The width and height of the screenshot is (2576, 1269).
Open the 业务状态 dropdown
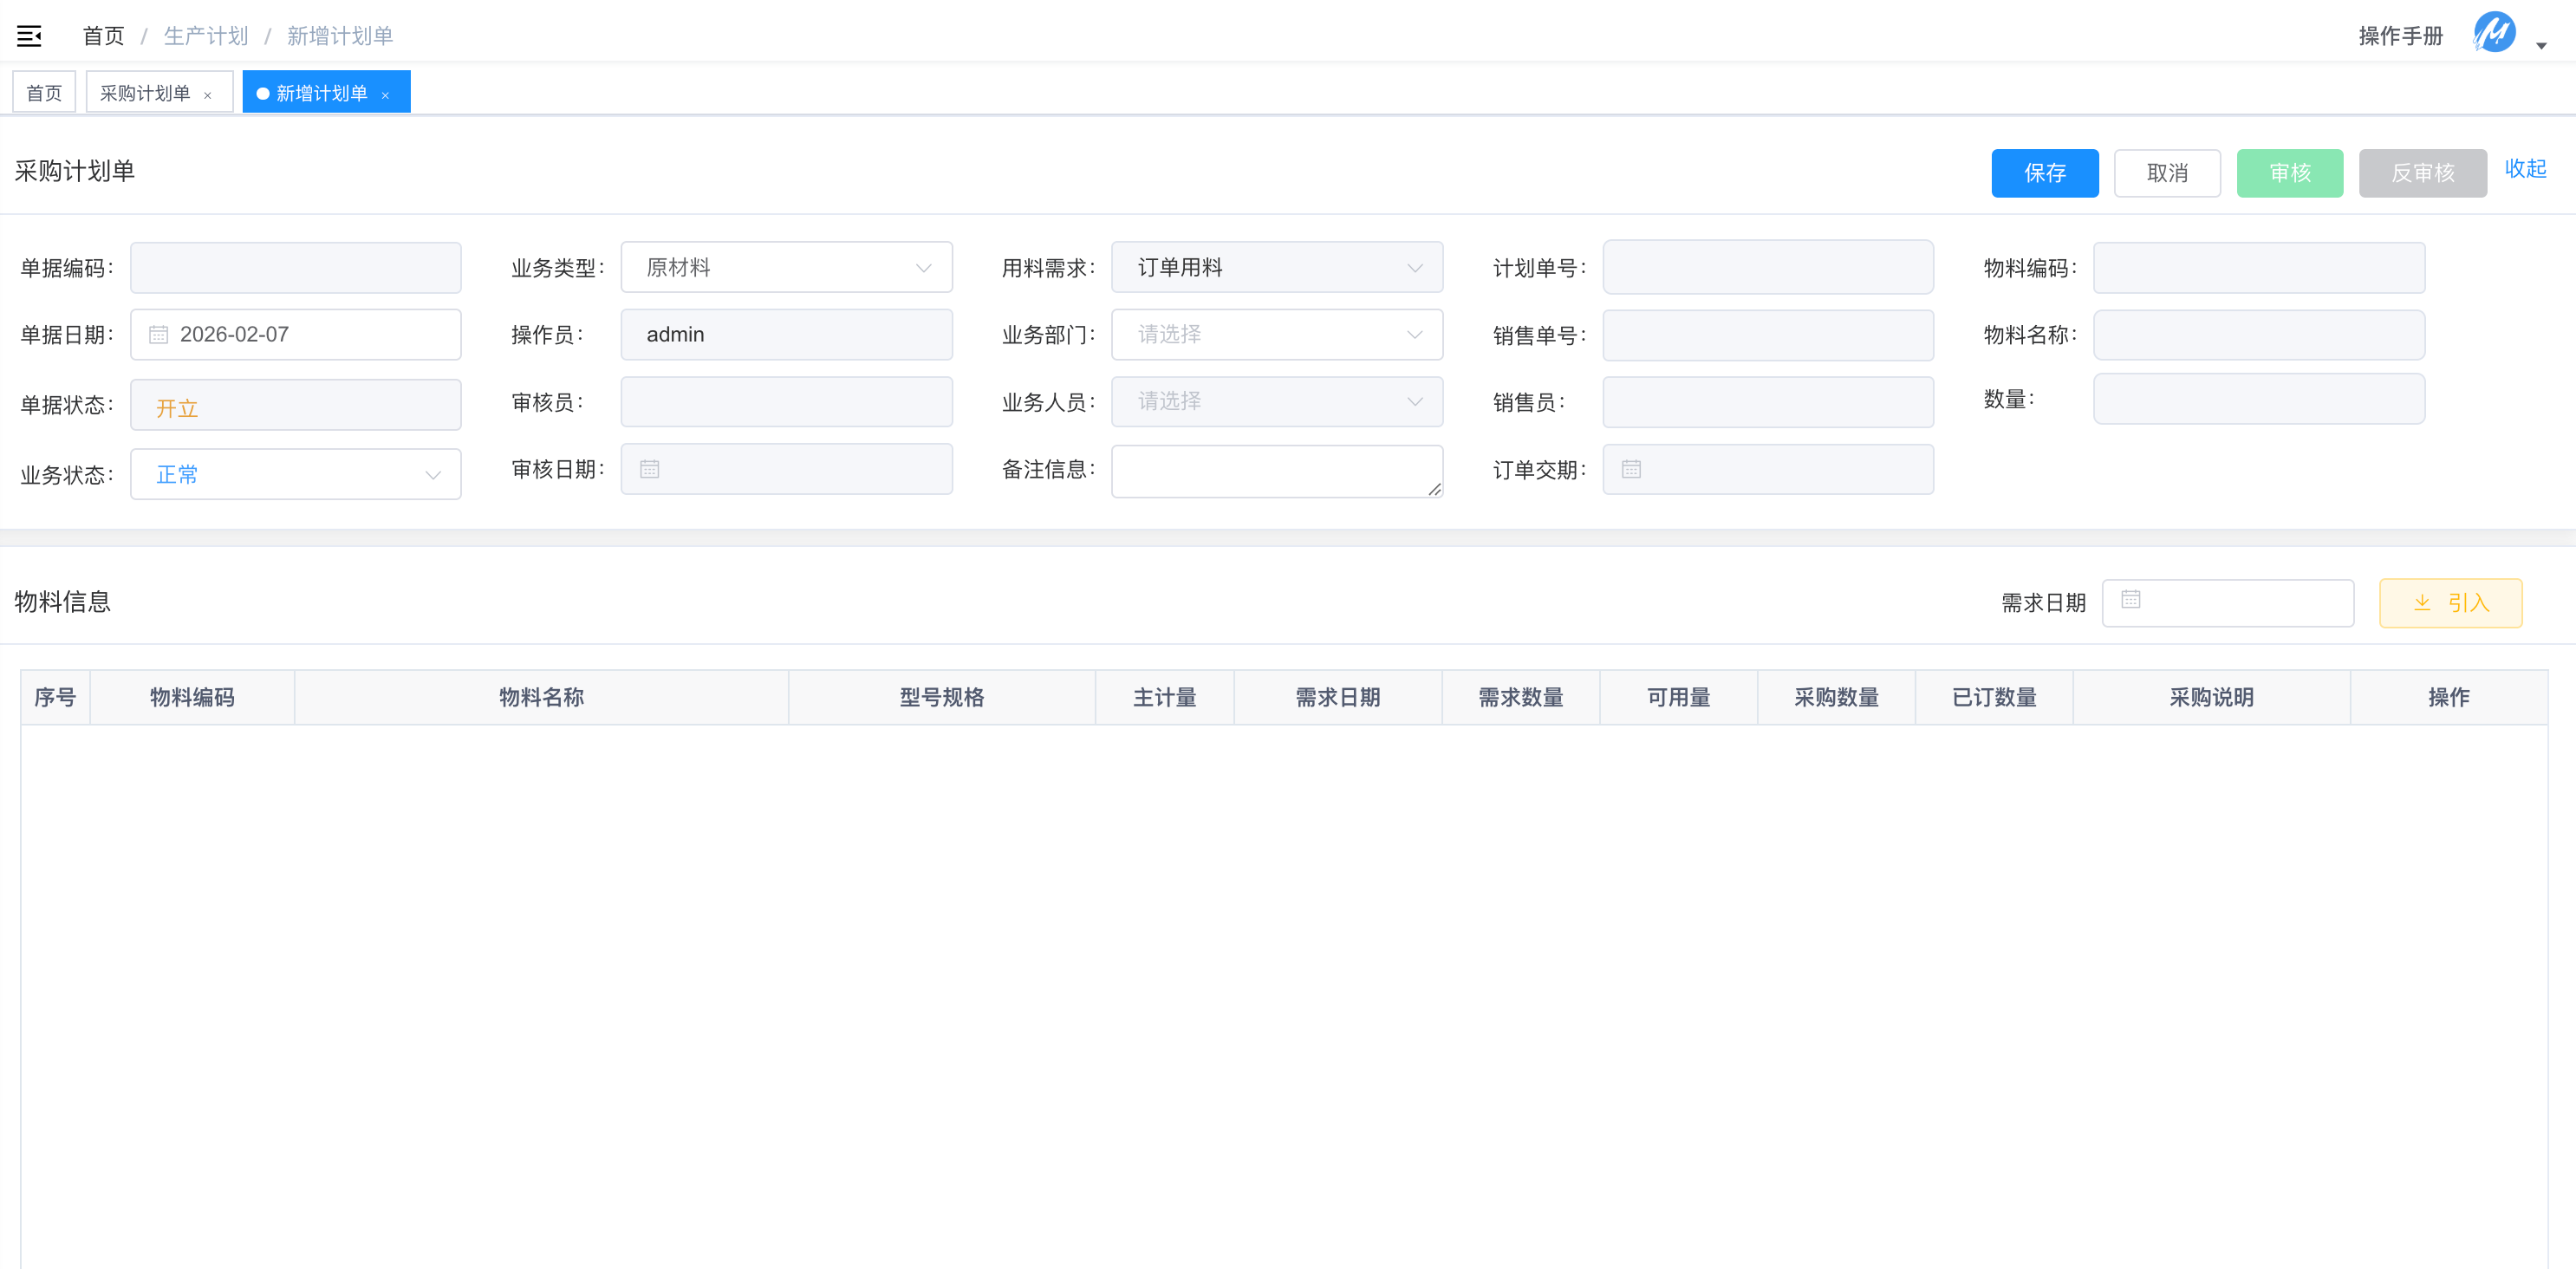pos(295,474)
